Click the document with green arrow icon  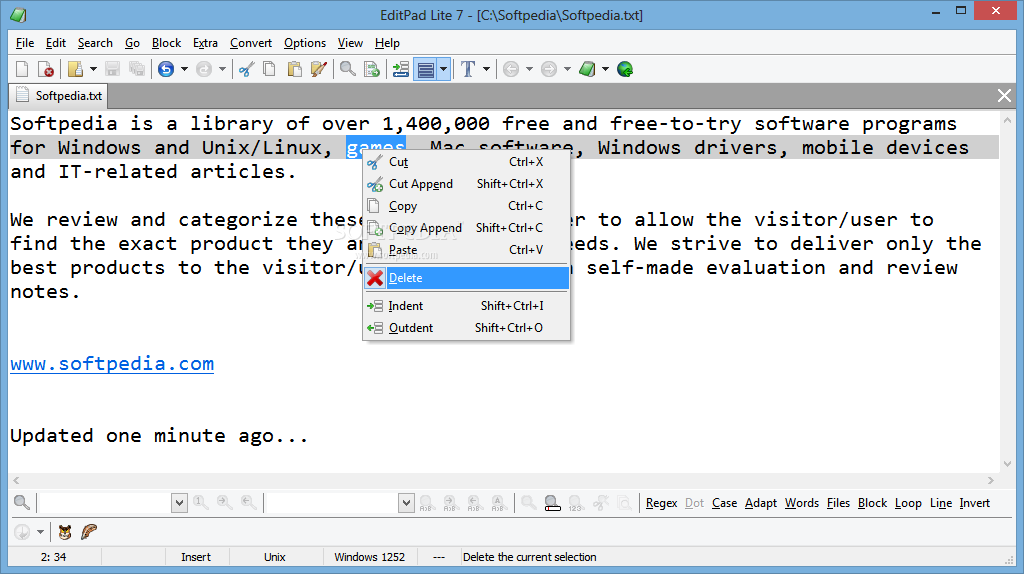point(372,69)
